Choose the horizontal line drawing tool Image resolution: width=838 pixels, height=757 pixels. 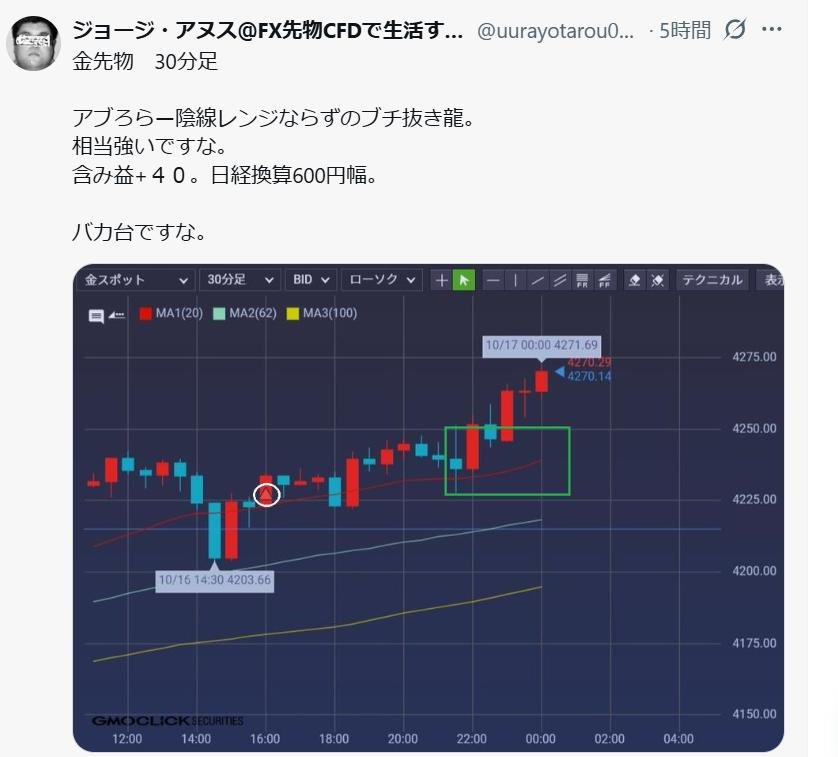493,281
